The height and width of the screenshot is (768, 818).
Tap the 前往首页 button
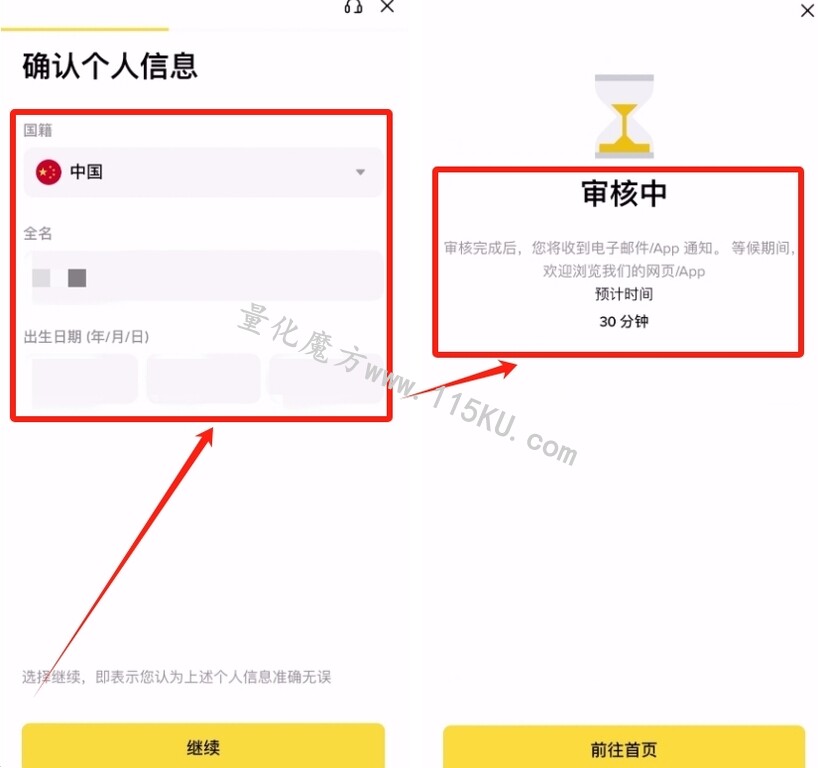pyautogui.click(x=624, y=747)
